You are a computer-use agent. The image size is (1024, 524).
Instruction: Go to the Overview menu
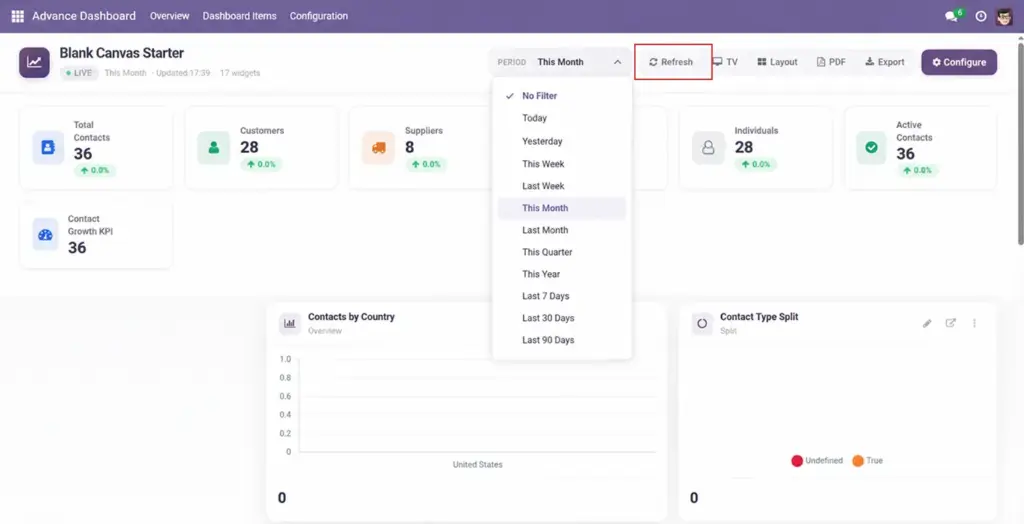[x=169, y=16]
